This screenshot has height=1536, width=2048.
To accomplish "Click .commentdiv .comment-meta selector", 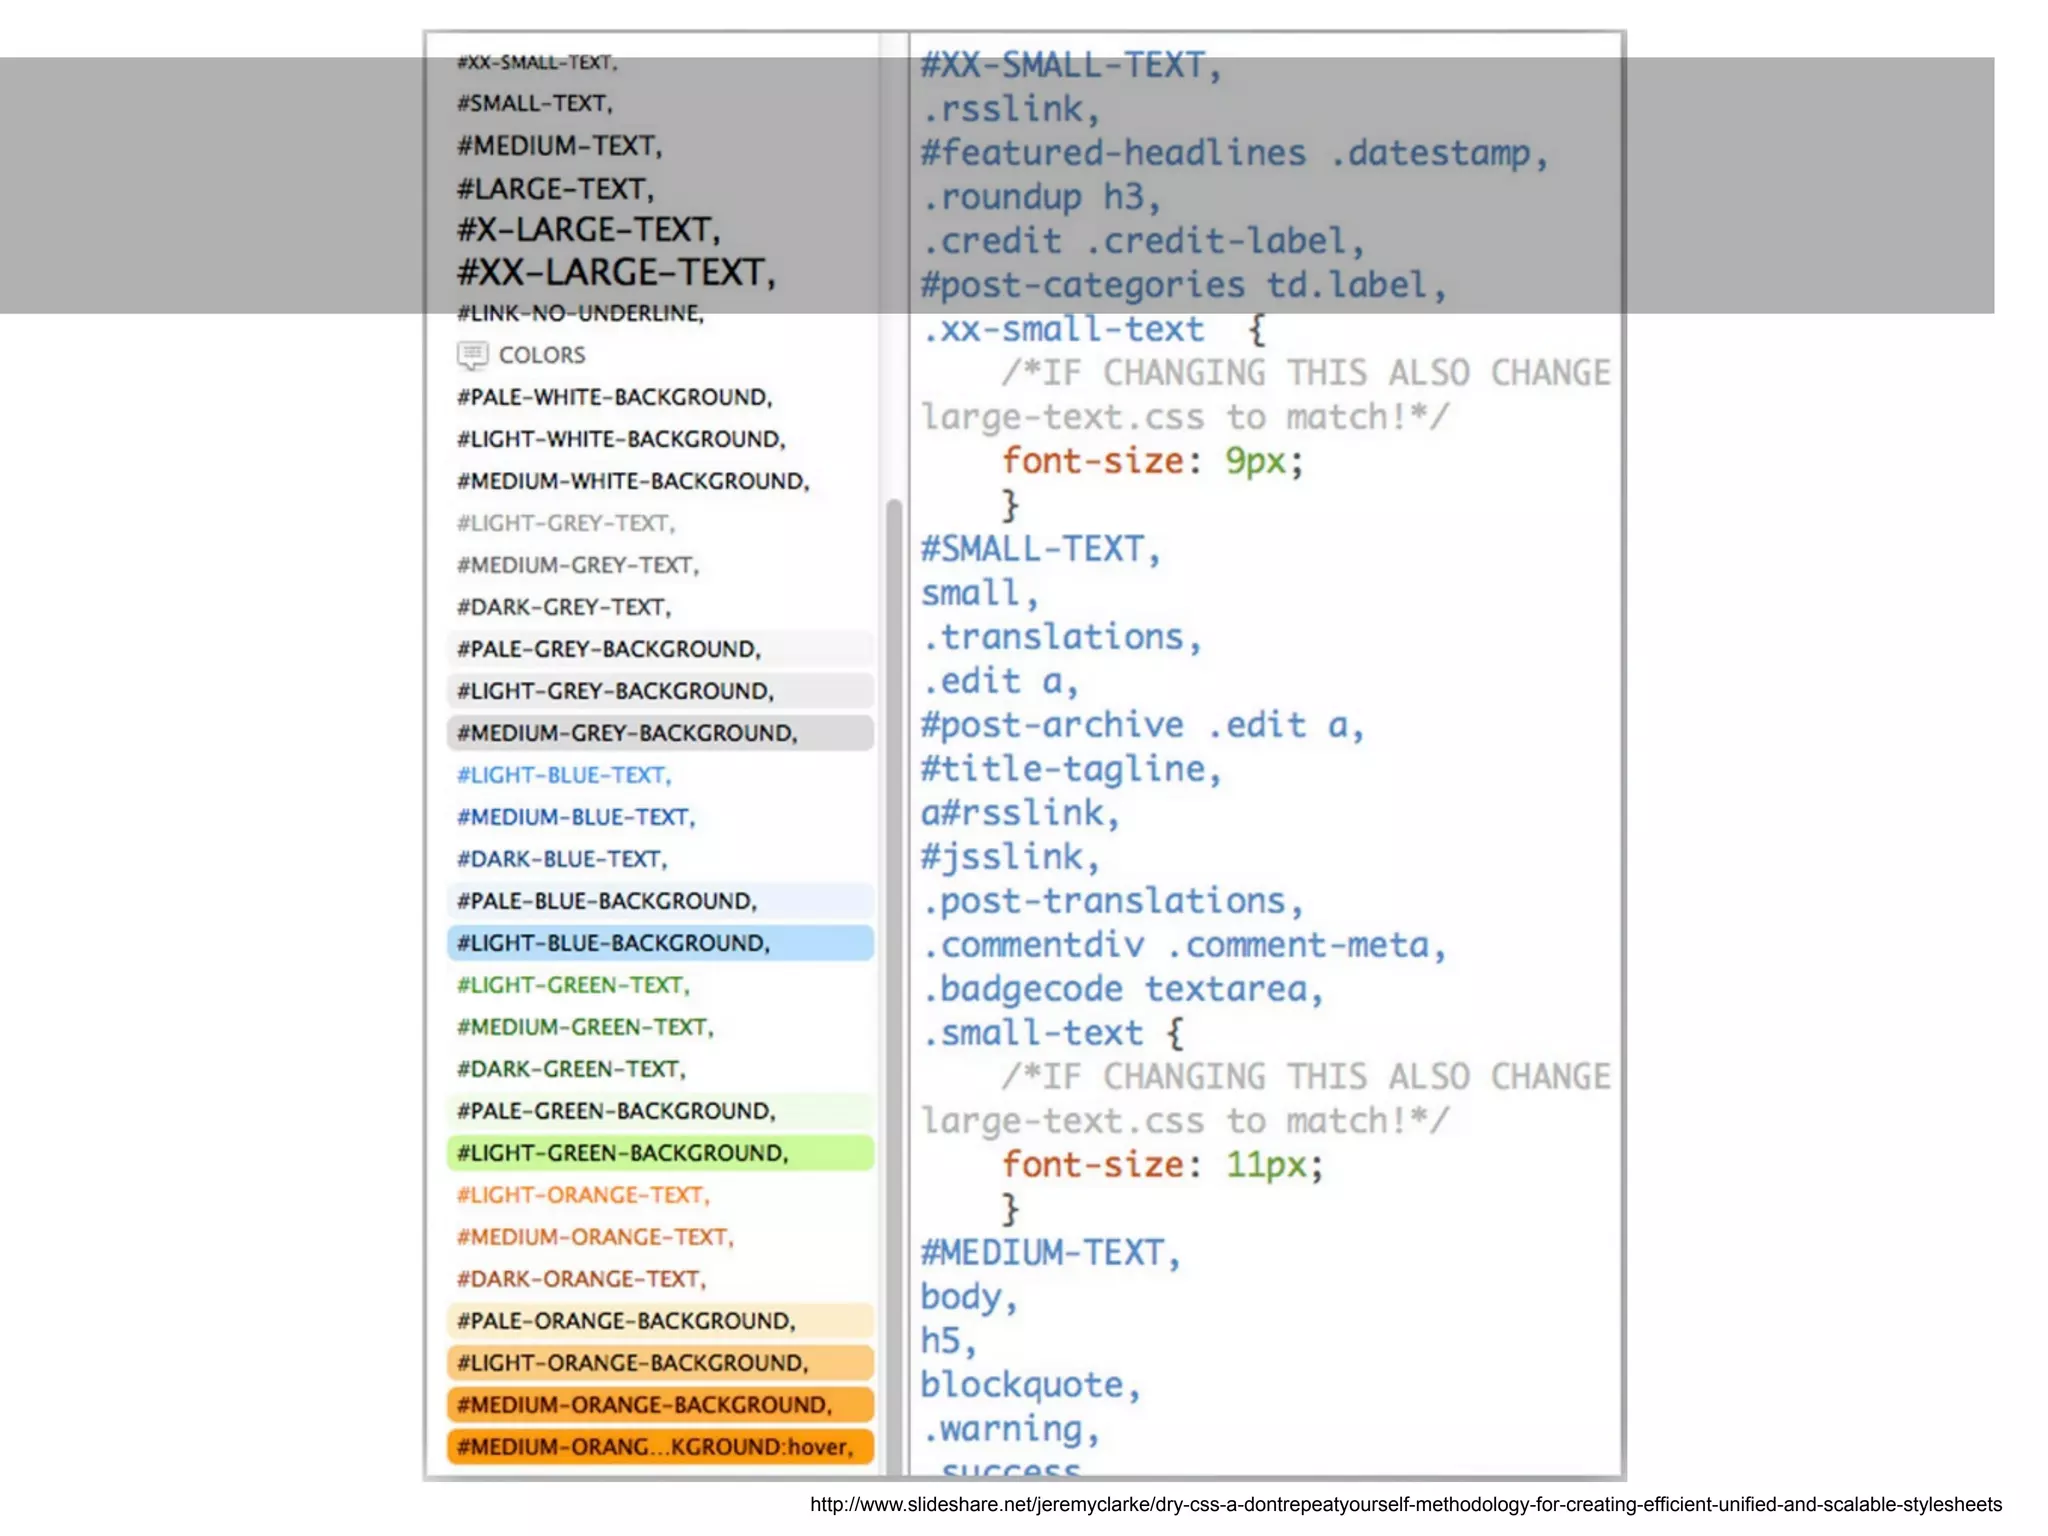I will (x=1183, y=945).
